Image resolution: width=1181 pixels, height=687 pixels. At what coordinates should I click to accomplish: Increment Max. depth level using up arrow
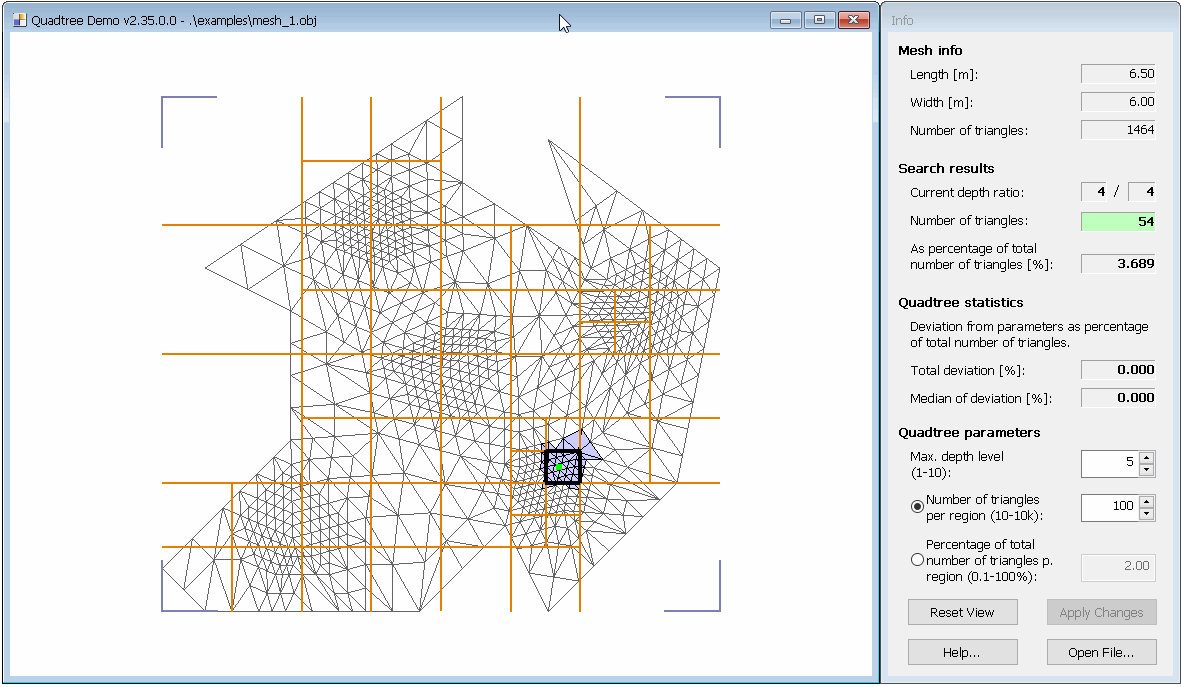(1146, 458)
